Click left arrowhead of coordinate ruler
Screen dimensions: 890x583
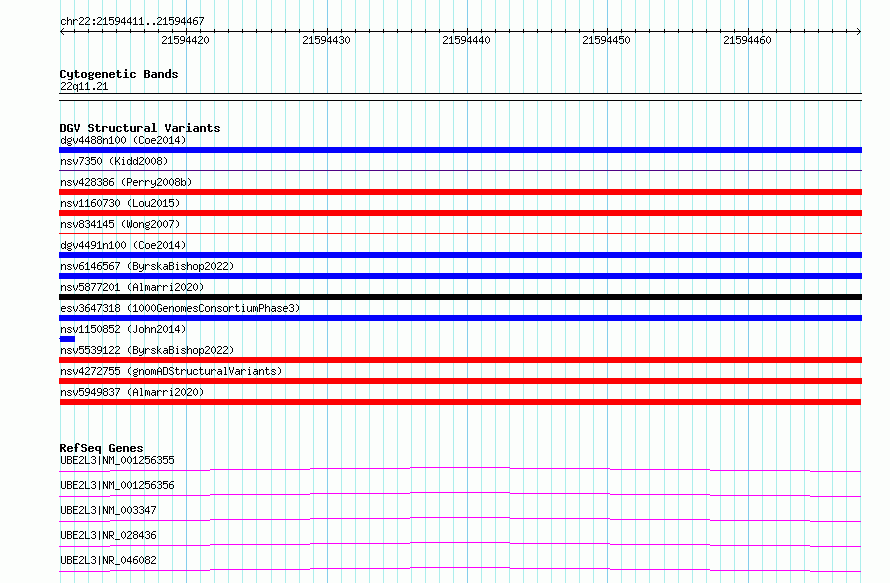point(62,31)
